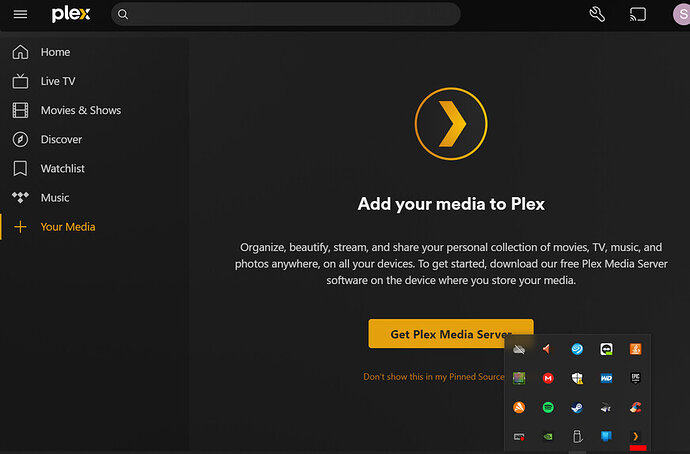The image size is (690, 454).
Task: Click the Spotify tray icon
Action: click(x=548, y=407)
